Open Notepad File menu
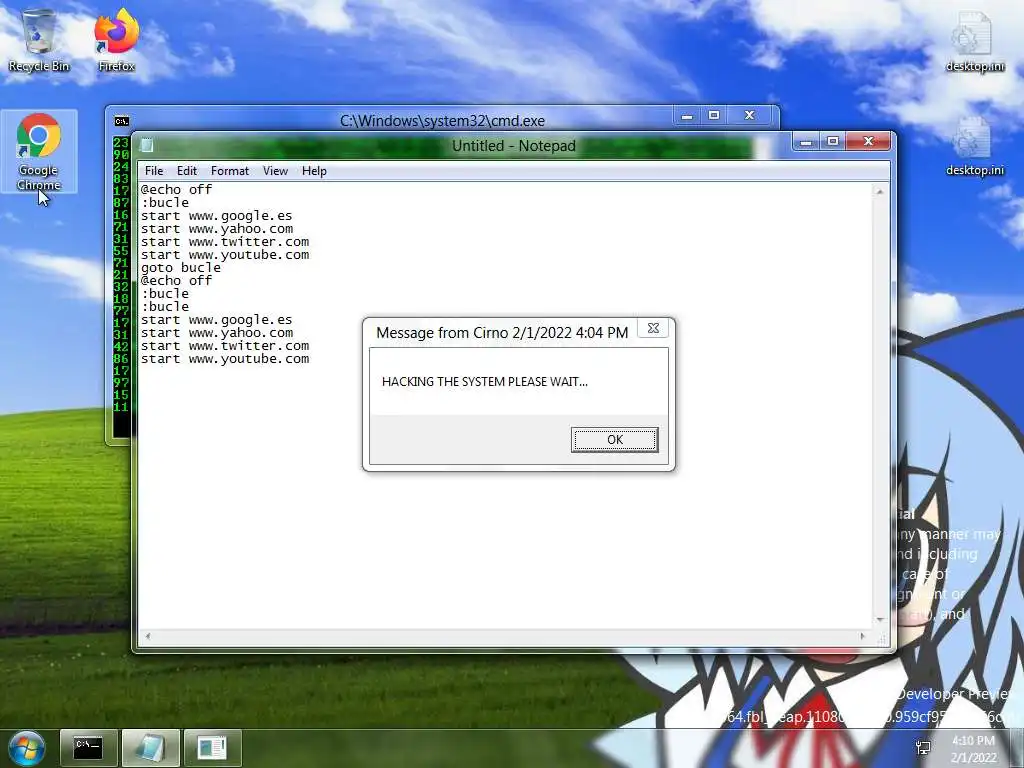This screenshot has height=768, width=1024. click(154, 170)
